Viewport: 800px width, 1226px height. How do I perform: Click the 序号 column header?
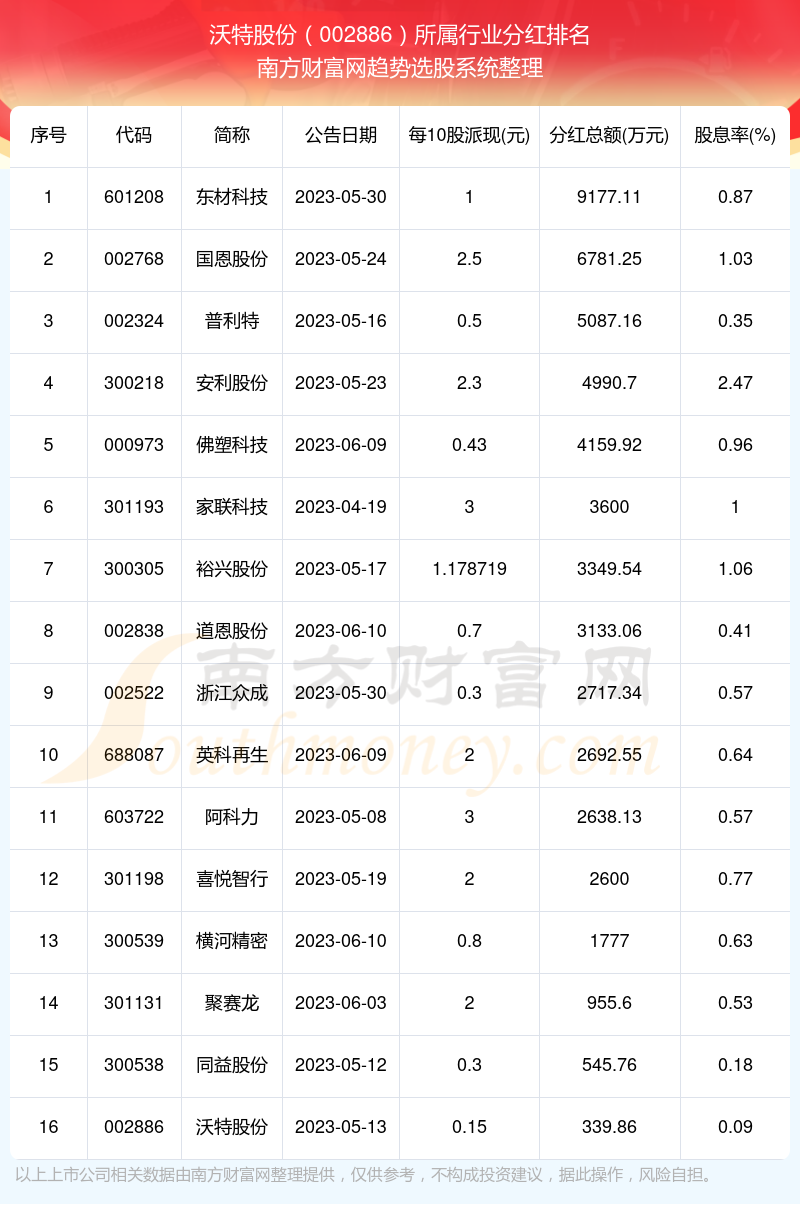tap(48, 135)
